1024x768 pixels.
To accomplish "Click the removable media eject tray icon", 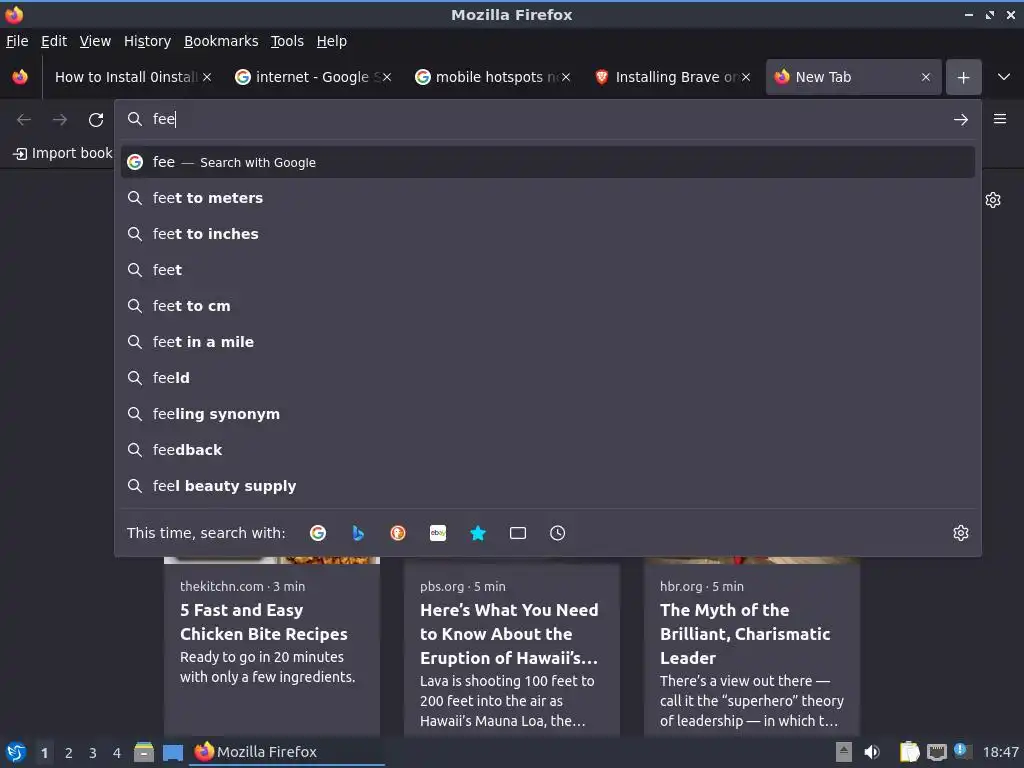I will pyautogui.click(x=844, y=752).
